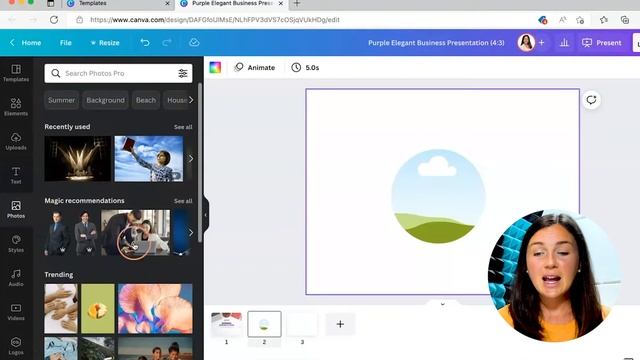Screen dimensions: 640x360
Task: Open browser collections icon
Action: click(624, 20)
